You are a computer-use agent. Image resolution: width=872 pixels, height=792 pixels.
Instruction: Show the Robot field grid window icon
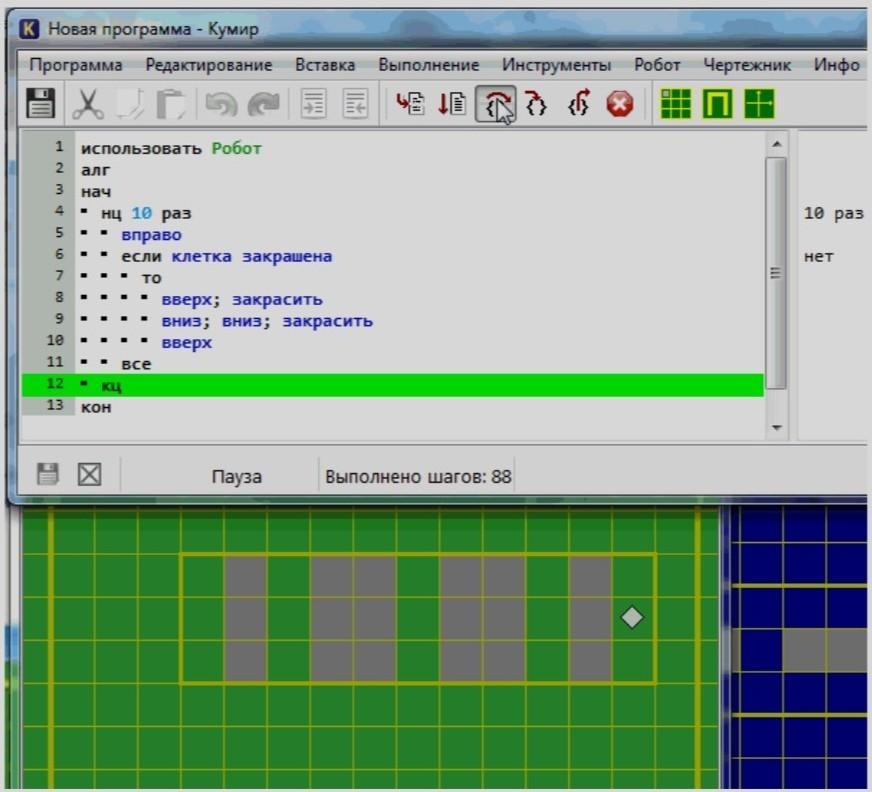coord(676,104)
